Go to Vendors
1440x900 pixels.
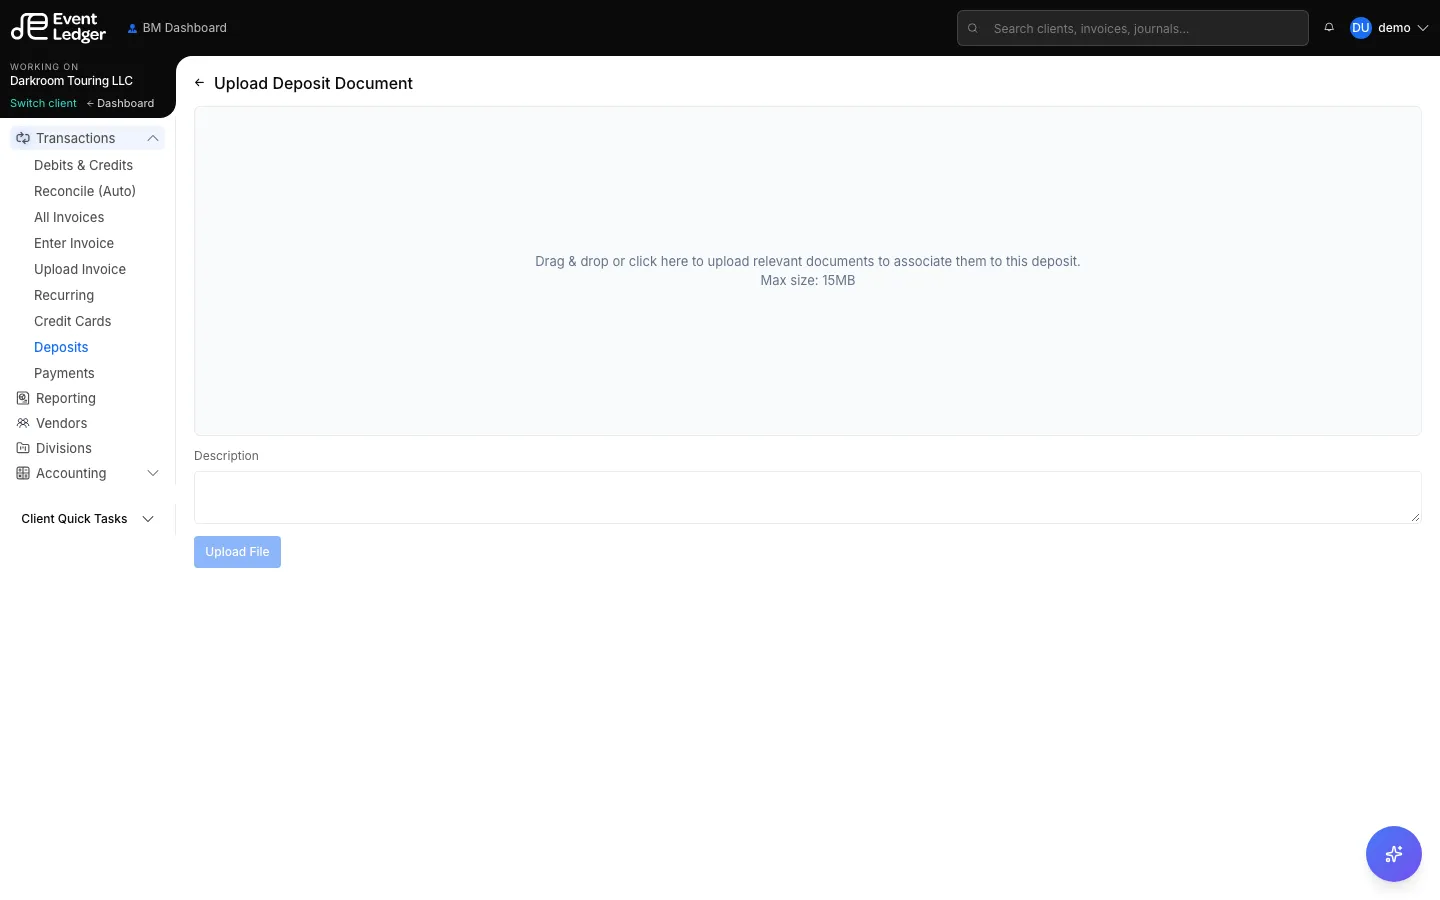[62, 423]
